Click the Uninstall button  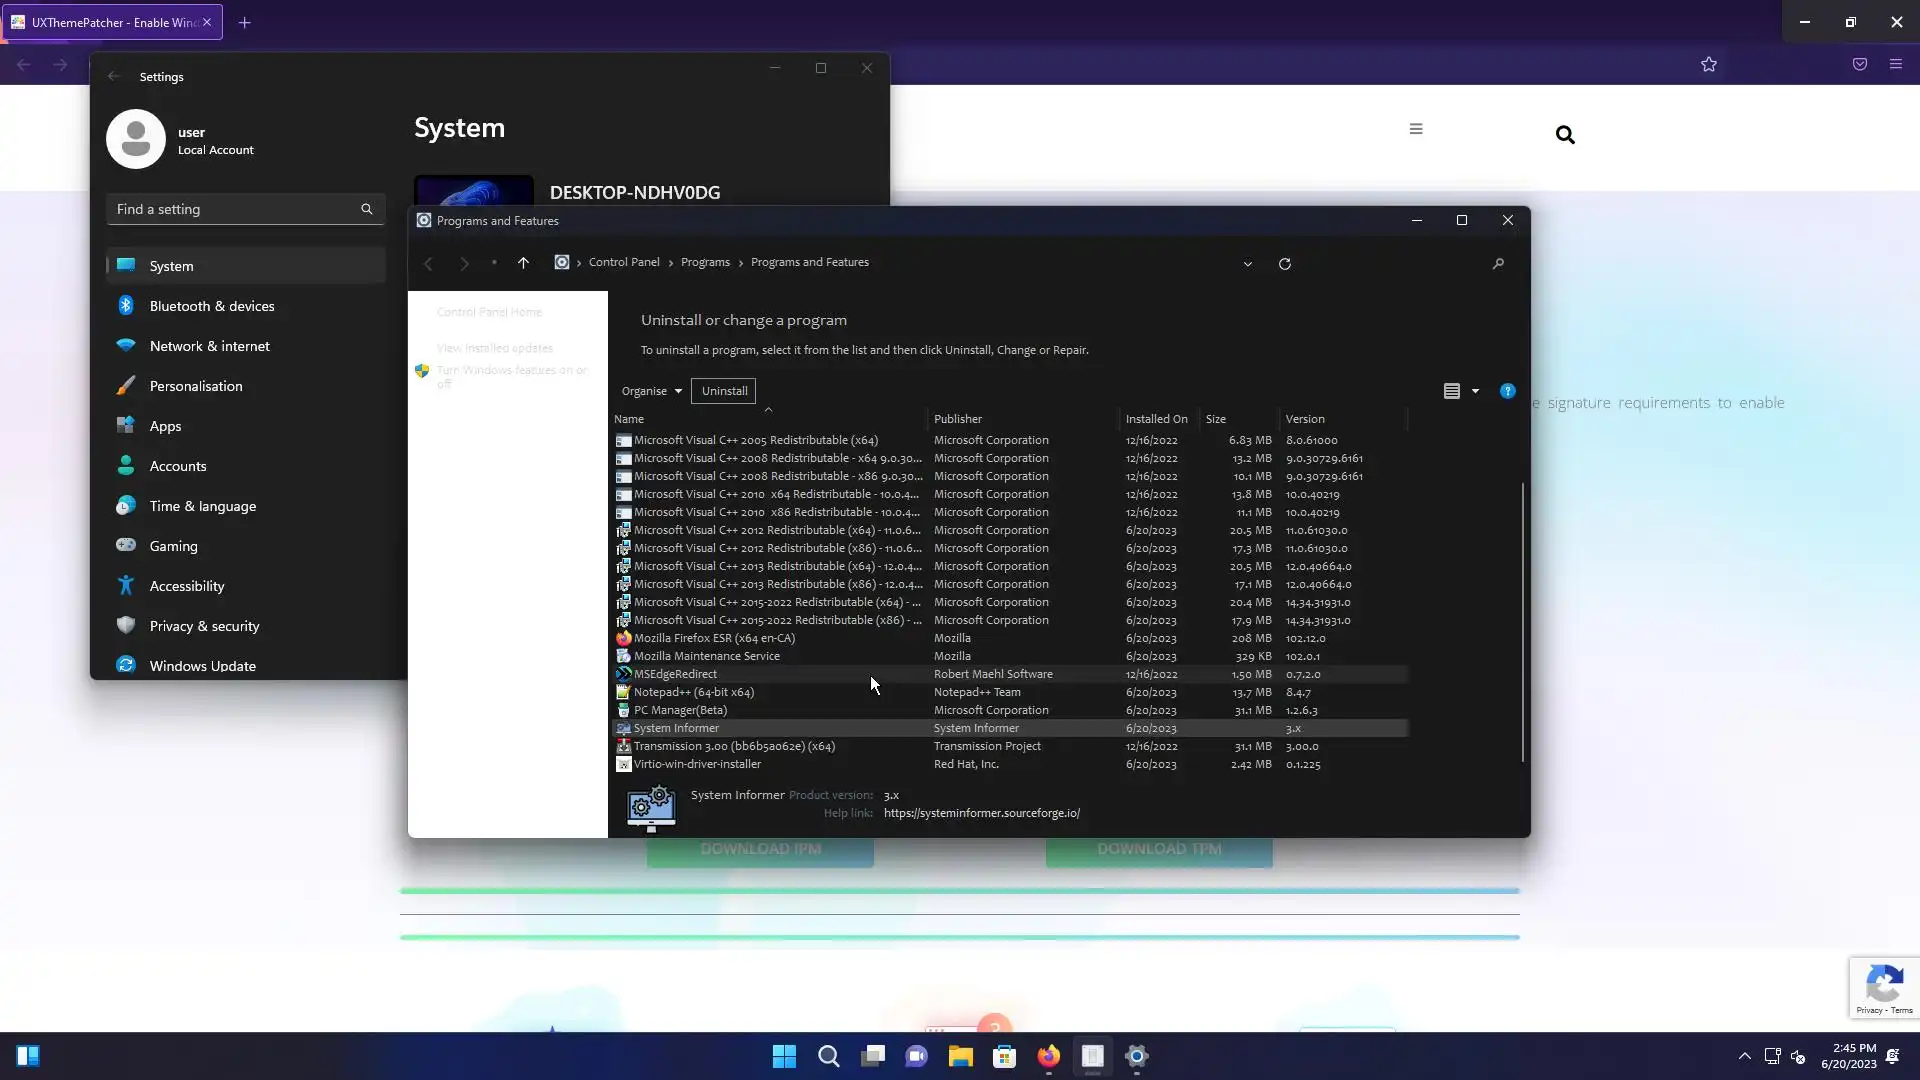(x=724, y=391)
